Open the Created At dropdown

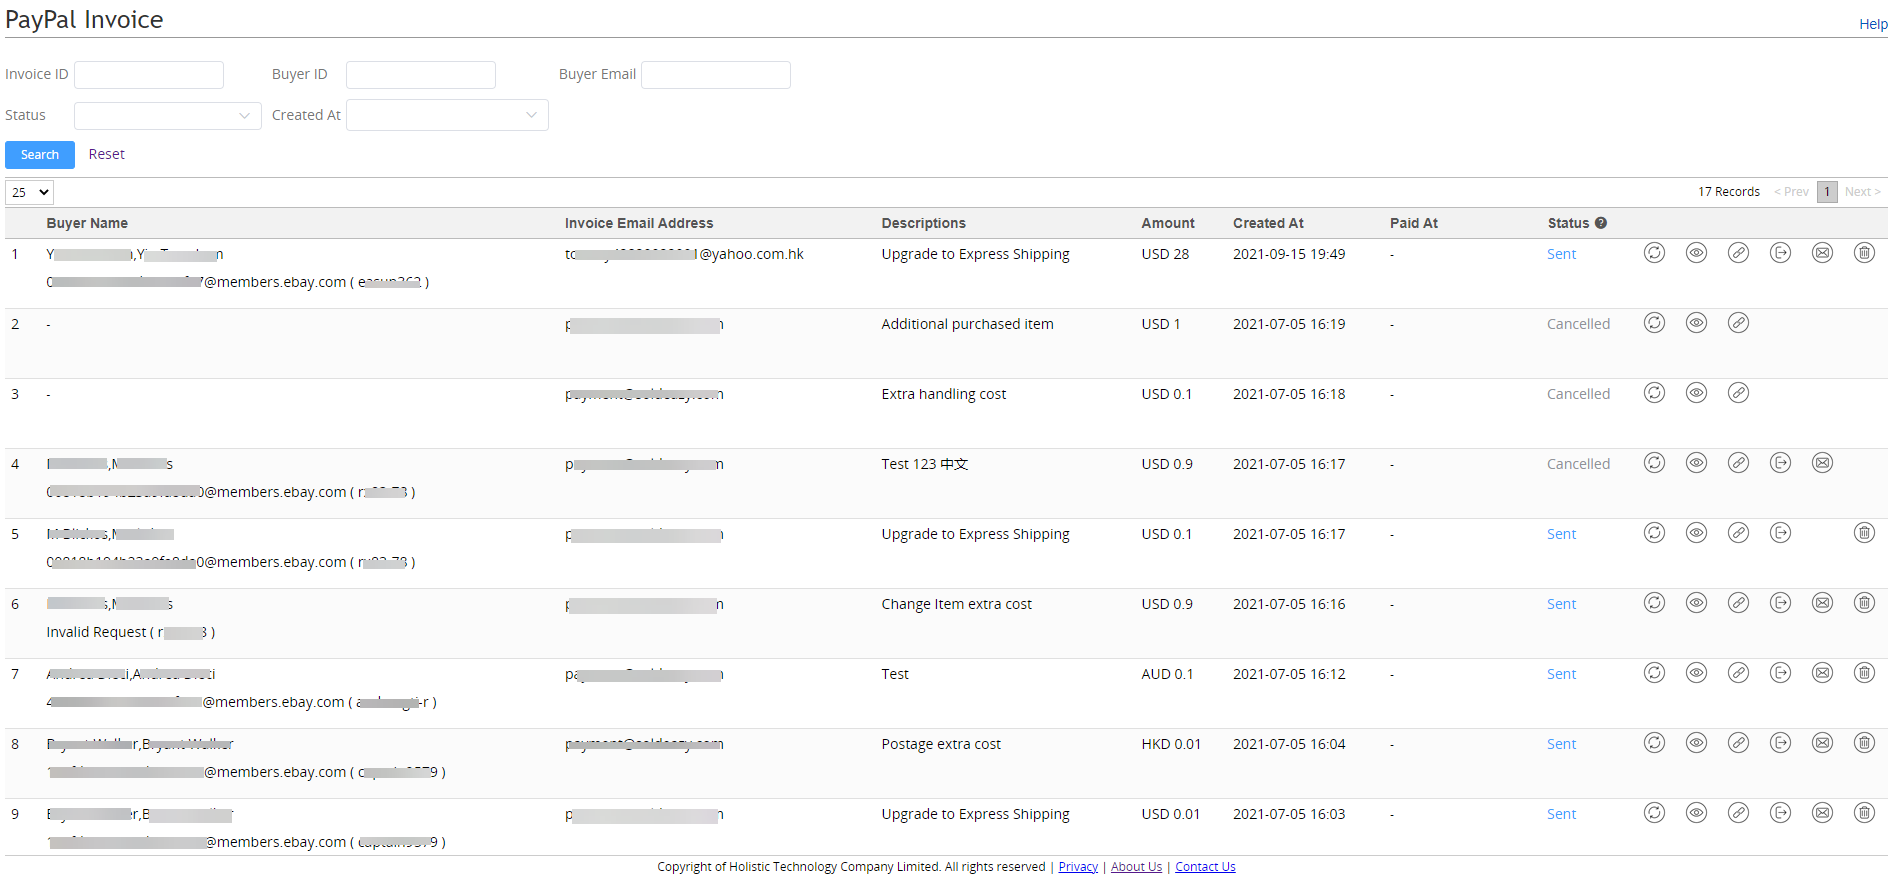(447, 115)
